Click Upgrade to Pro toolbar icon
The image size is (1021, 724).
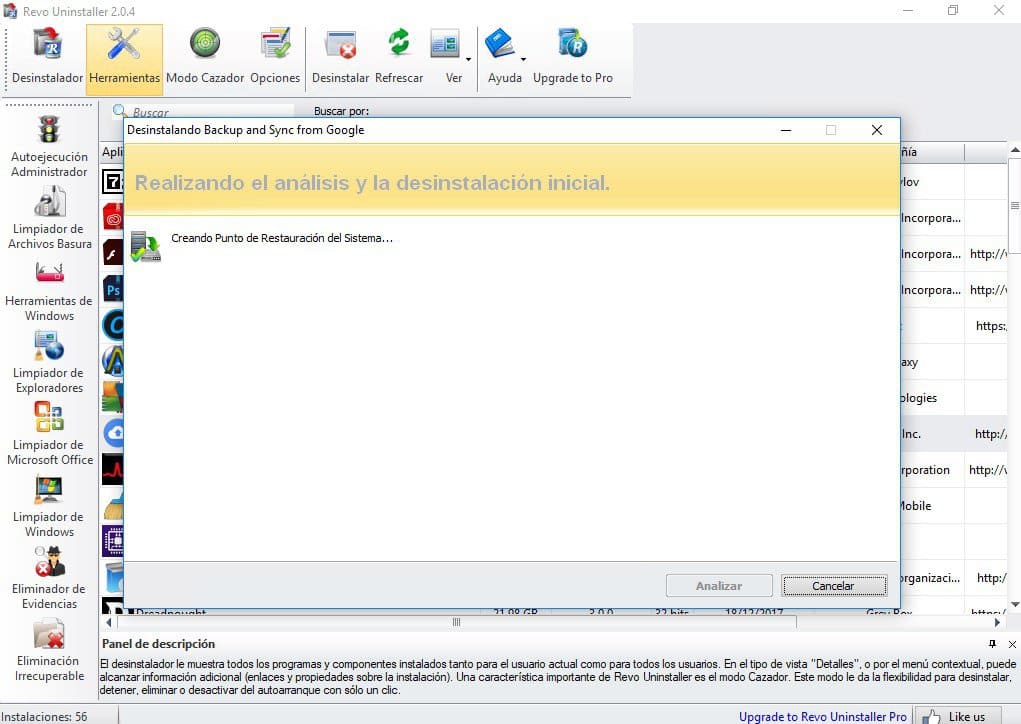(573, 57)
